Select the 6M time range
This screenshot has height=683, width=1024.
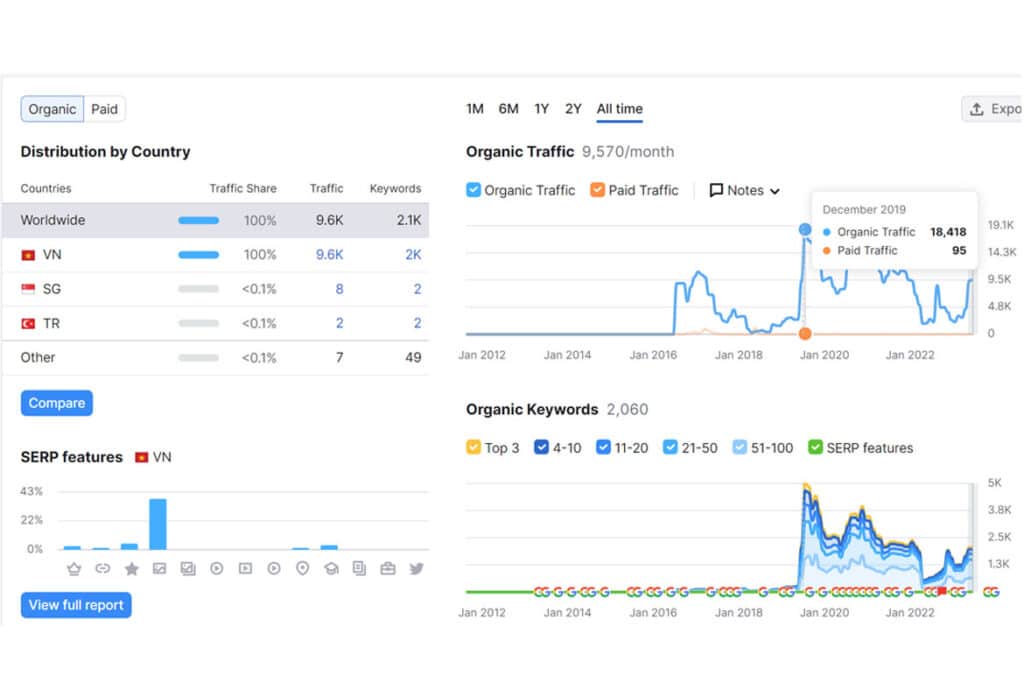509,109
